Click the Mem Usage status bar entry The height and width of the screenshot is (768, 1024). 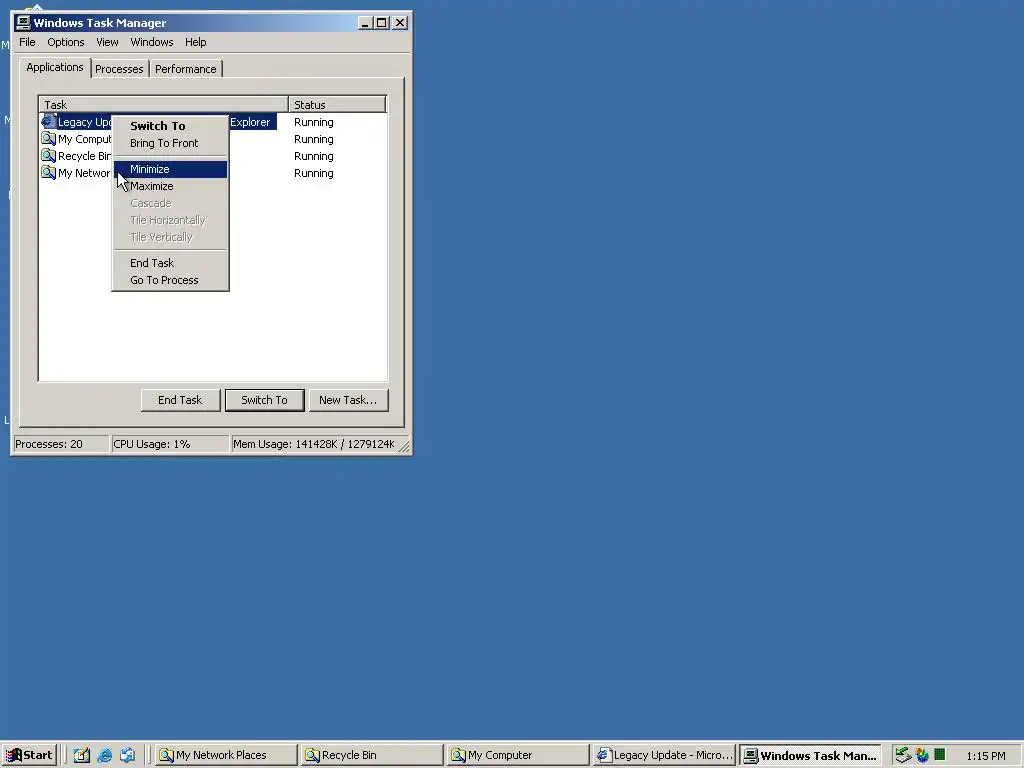click(x=314, y=444)
